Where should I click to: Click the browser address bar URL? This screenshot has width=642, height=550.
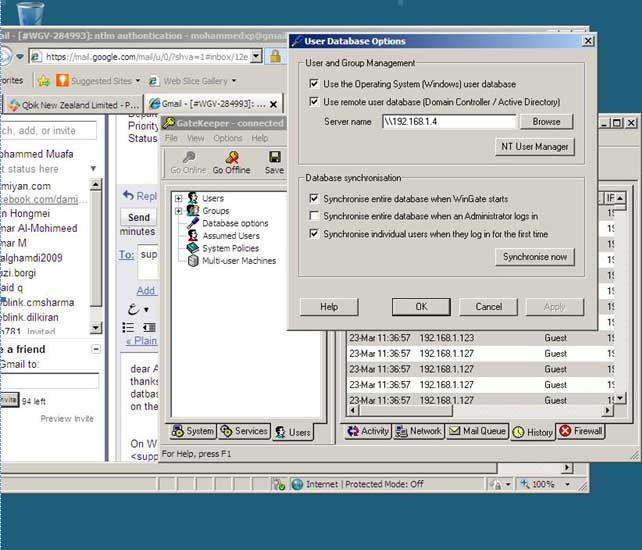pos(147,57)
